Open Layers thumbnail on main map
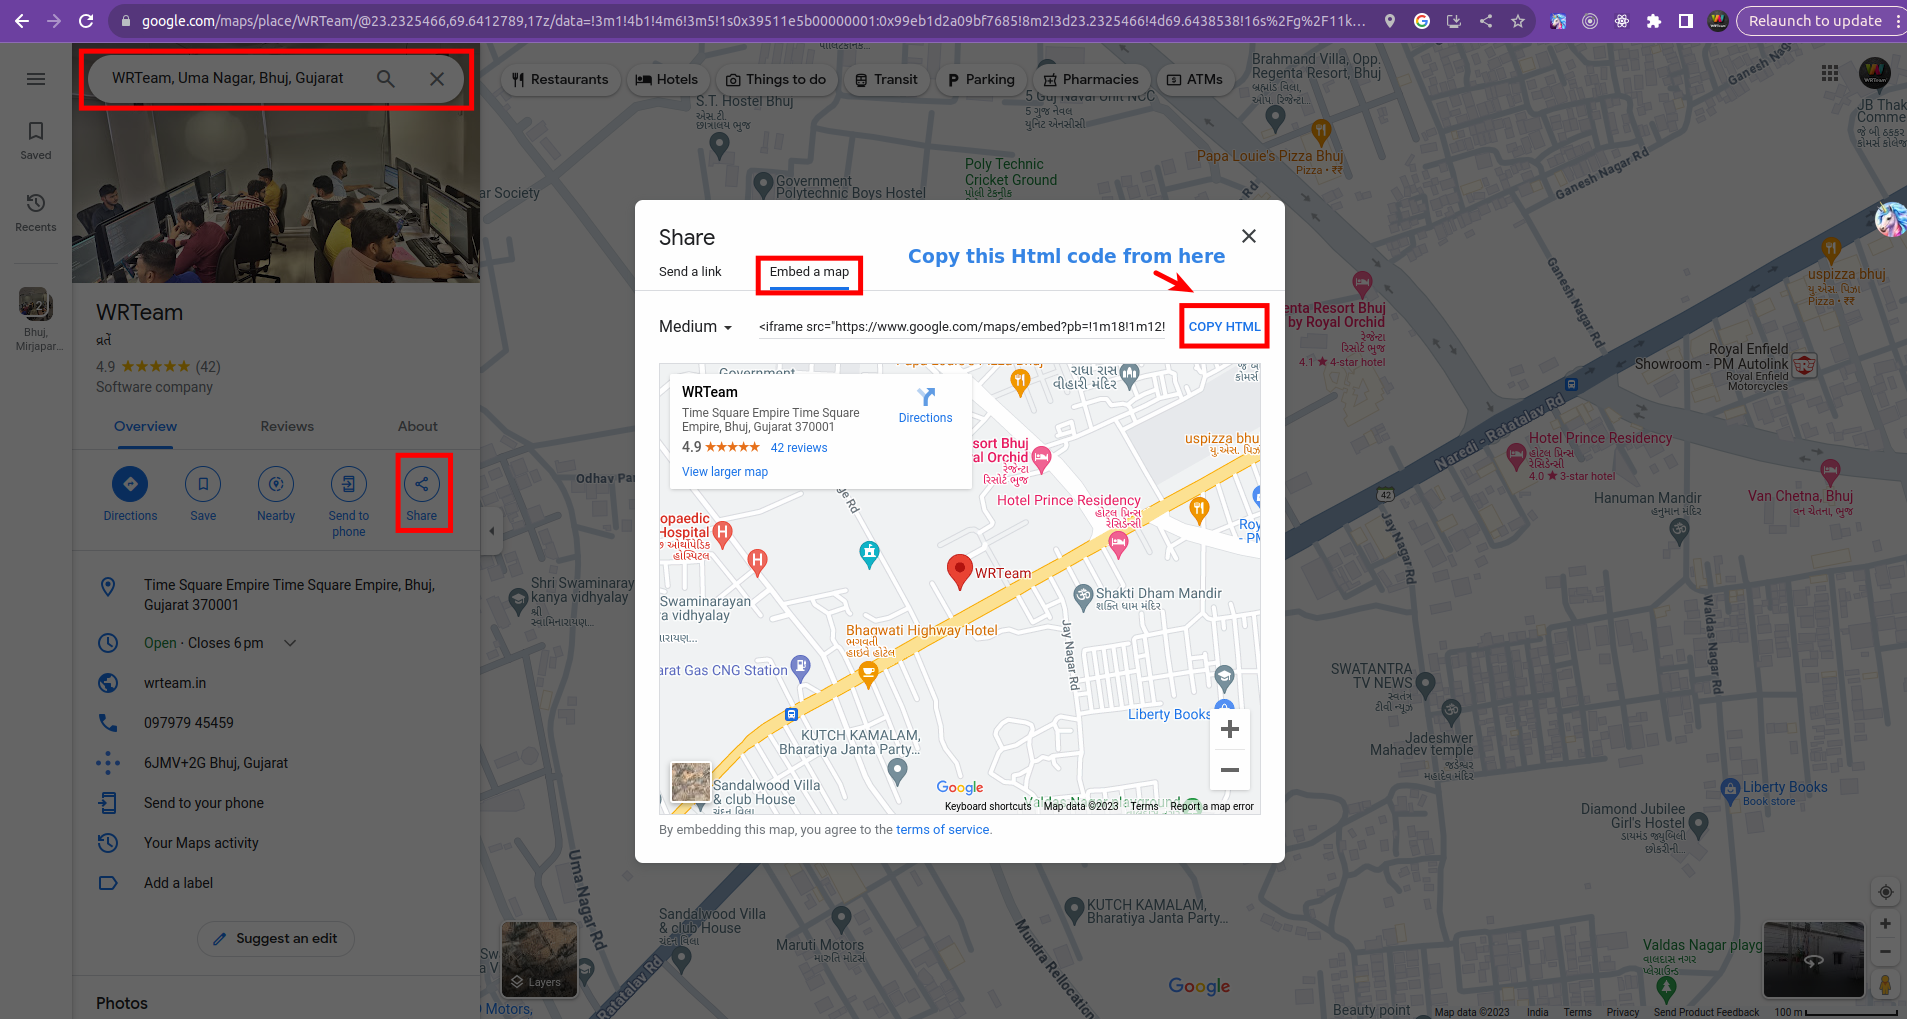Screen dimensions: 1907x1019 tap(539, 959)
